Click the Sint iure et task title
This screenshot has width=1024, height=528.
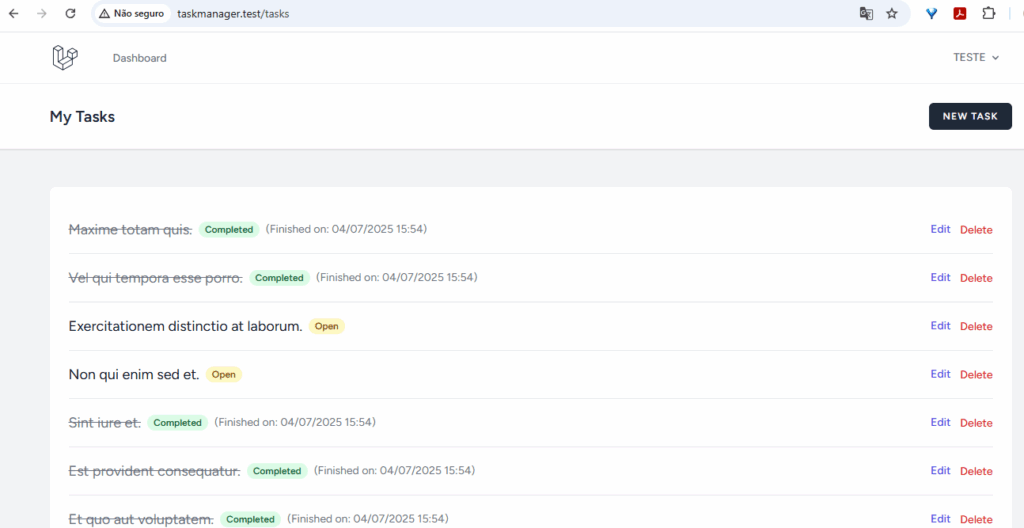click(x=105, y=423)
